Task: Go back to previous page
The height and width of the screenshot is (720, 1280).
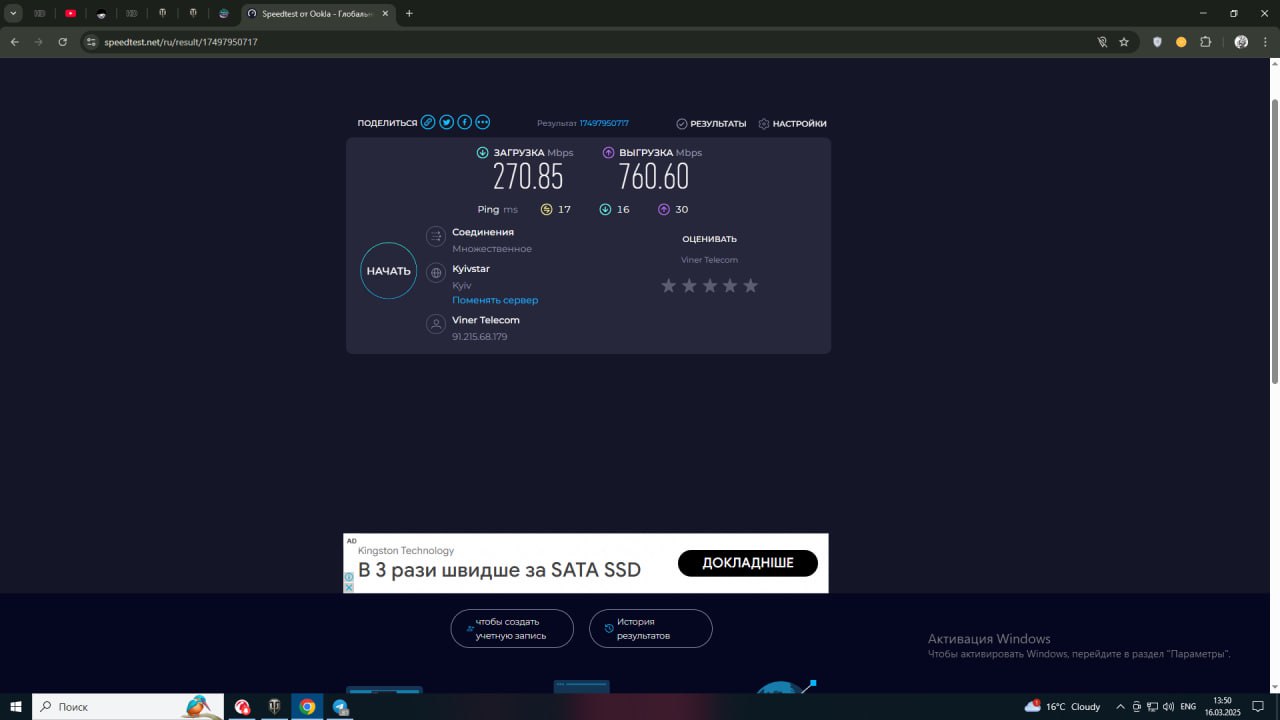Action: [15, 42]
